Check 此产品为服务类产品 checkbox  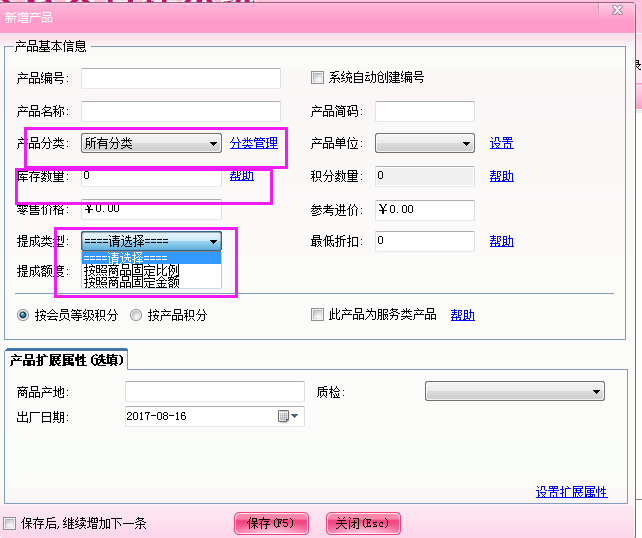pyautogui.click(x=317, y=314)
